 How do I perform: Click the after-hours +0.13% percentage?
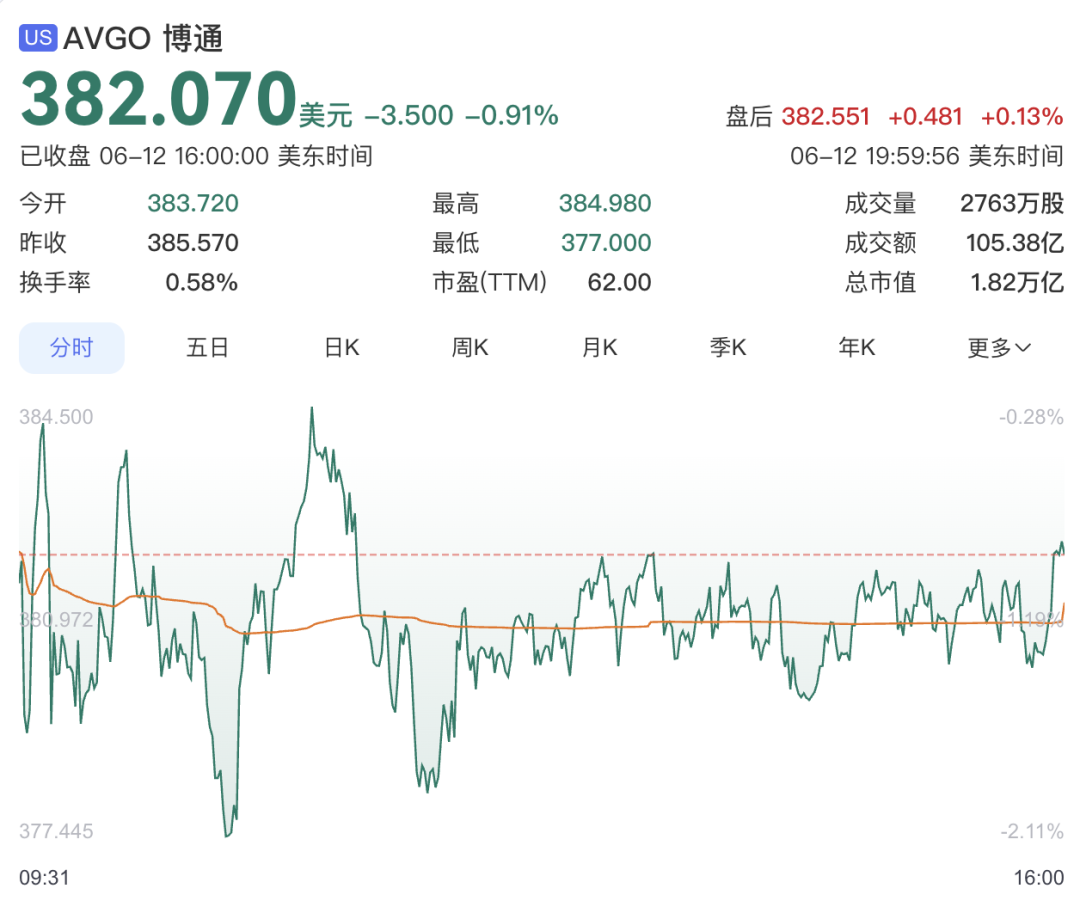tap(1021, 116)
